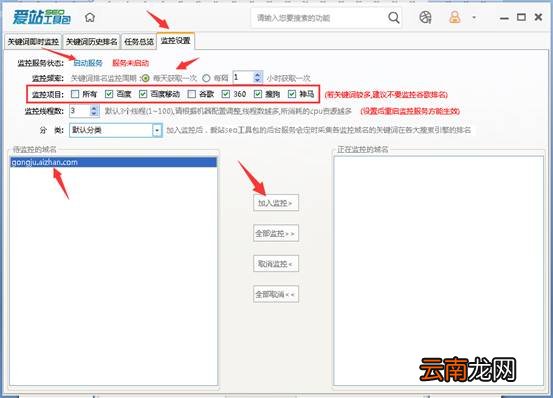
Task: Check the 所有 checkbox
Action: pyautogui.click(x=75, y=94)
